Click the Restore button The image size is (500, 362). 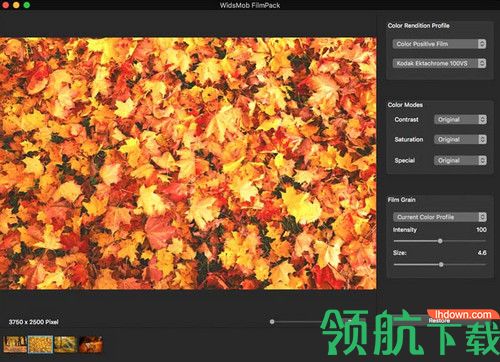pos(439,320)
